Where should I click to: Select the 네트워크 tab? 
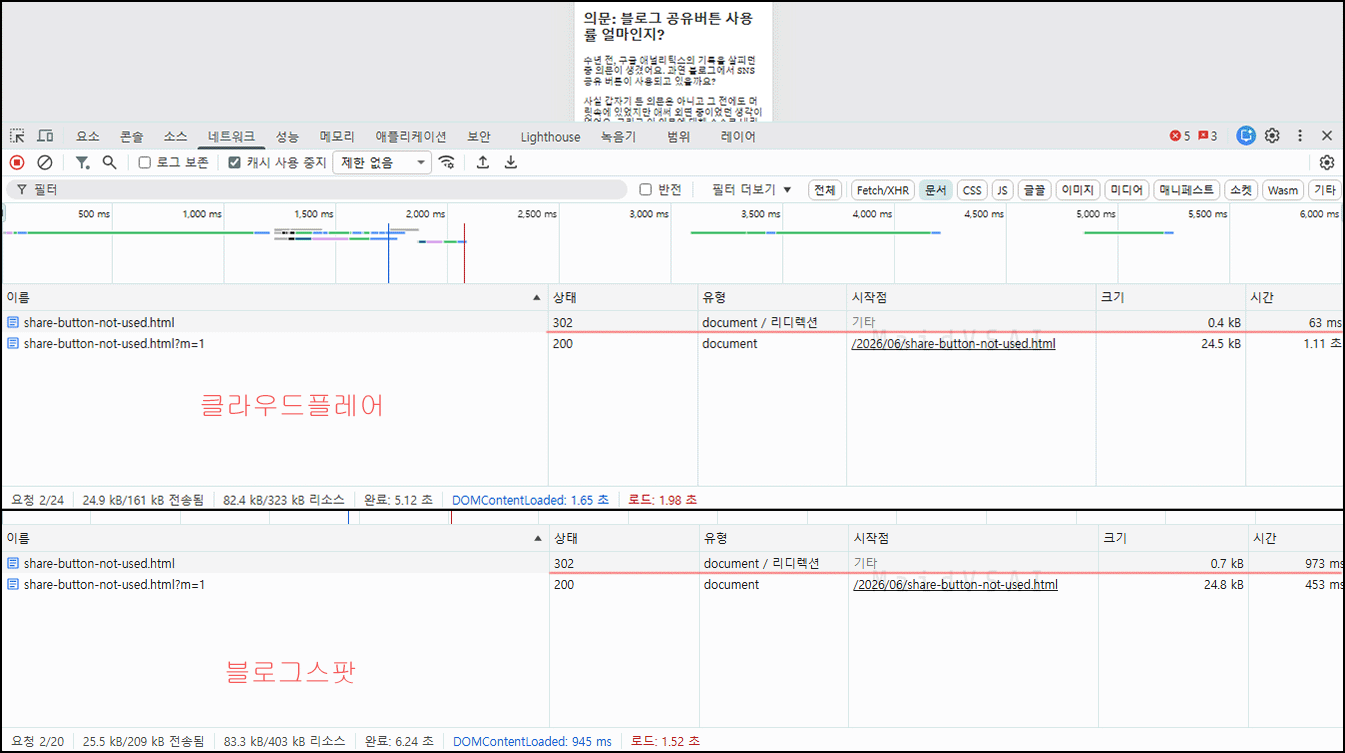pos(231,137)
